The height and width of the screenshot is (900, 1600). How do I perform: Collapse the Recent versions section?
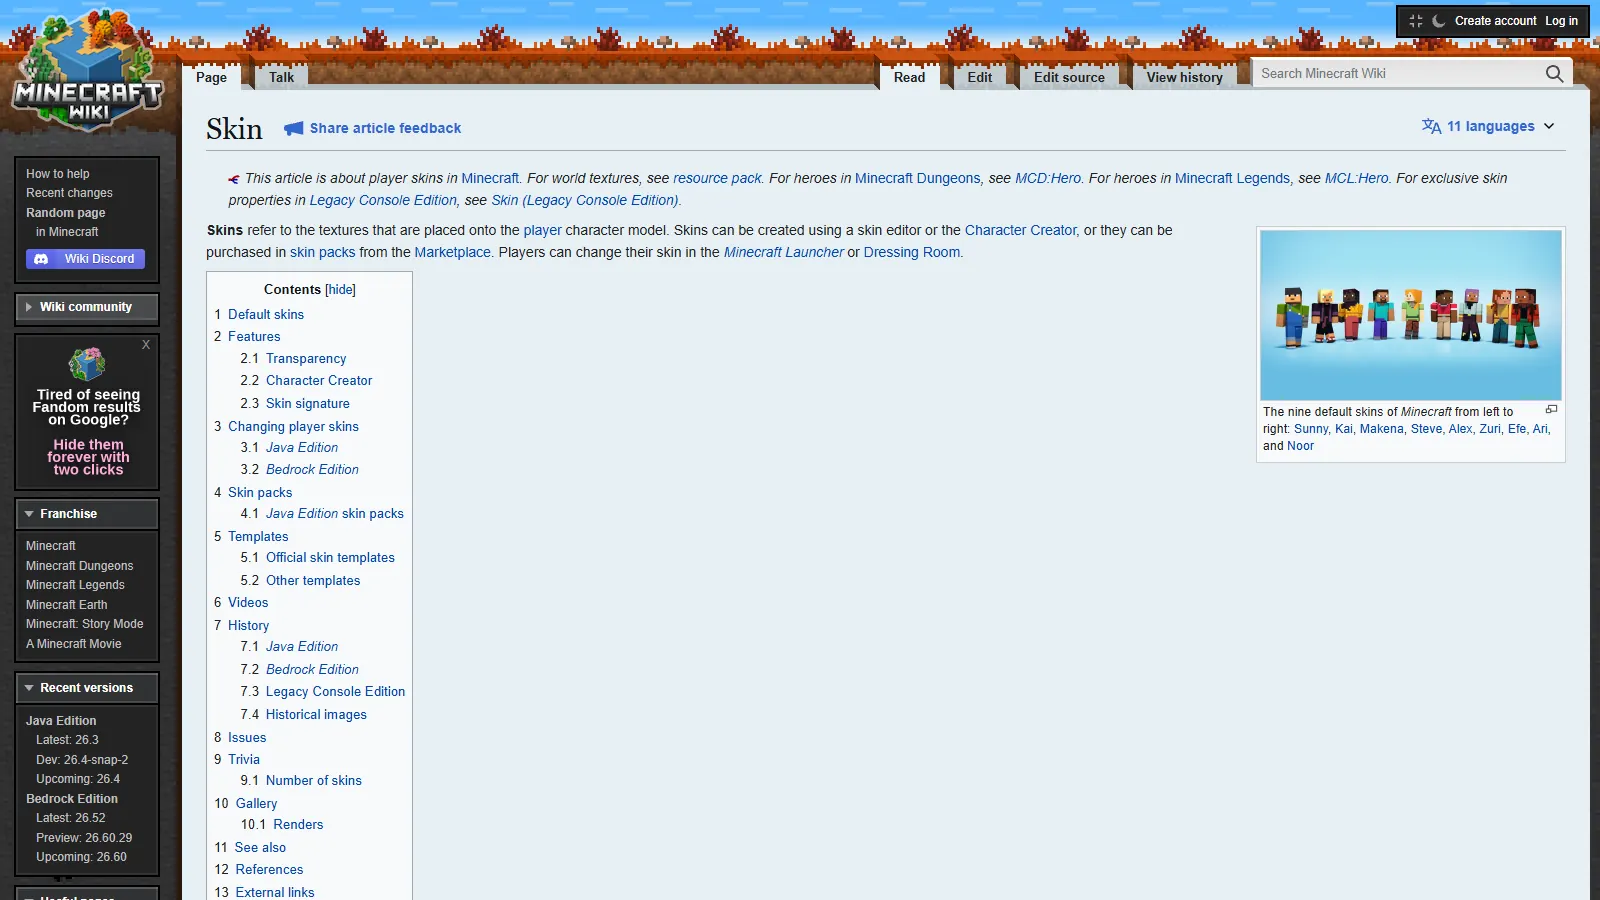click(x=87, y=688)
